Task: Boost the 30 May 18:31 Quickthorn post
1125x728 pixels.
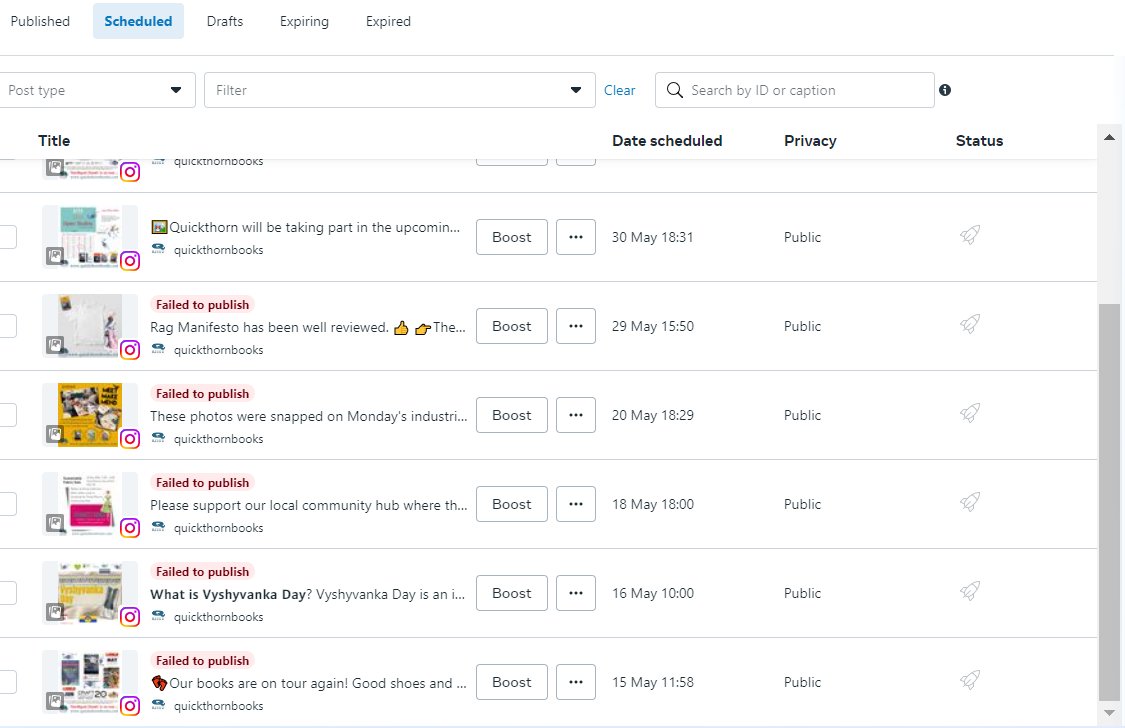Action: point(512,237)
